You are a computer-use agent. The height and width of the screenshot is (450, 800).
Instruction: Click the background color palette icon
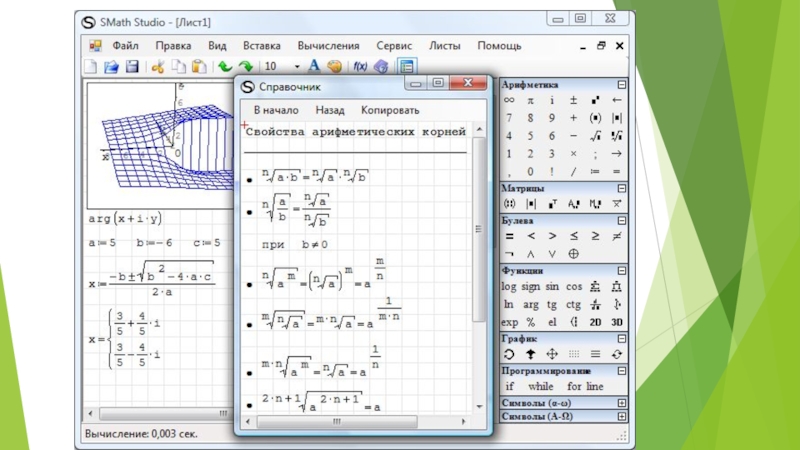(334, 66)
